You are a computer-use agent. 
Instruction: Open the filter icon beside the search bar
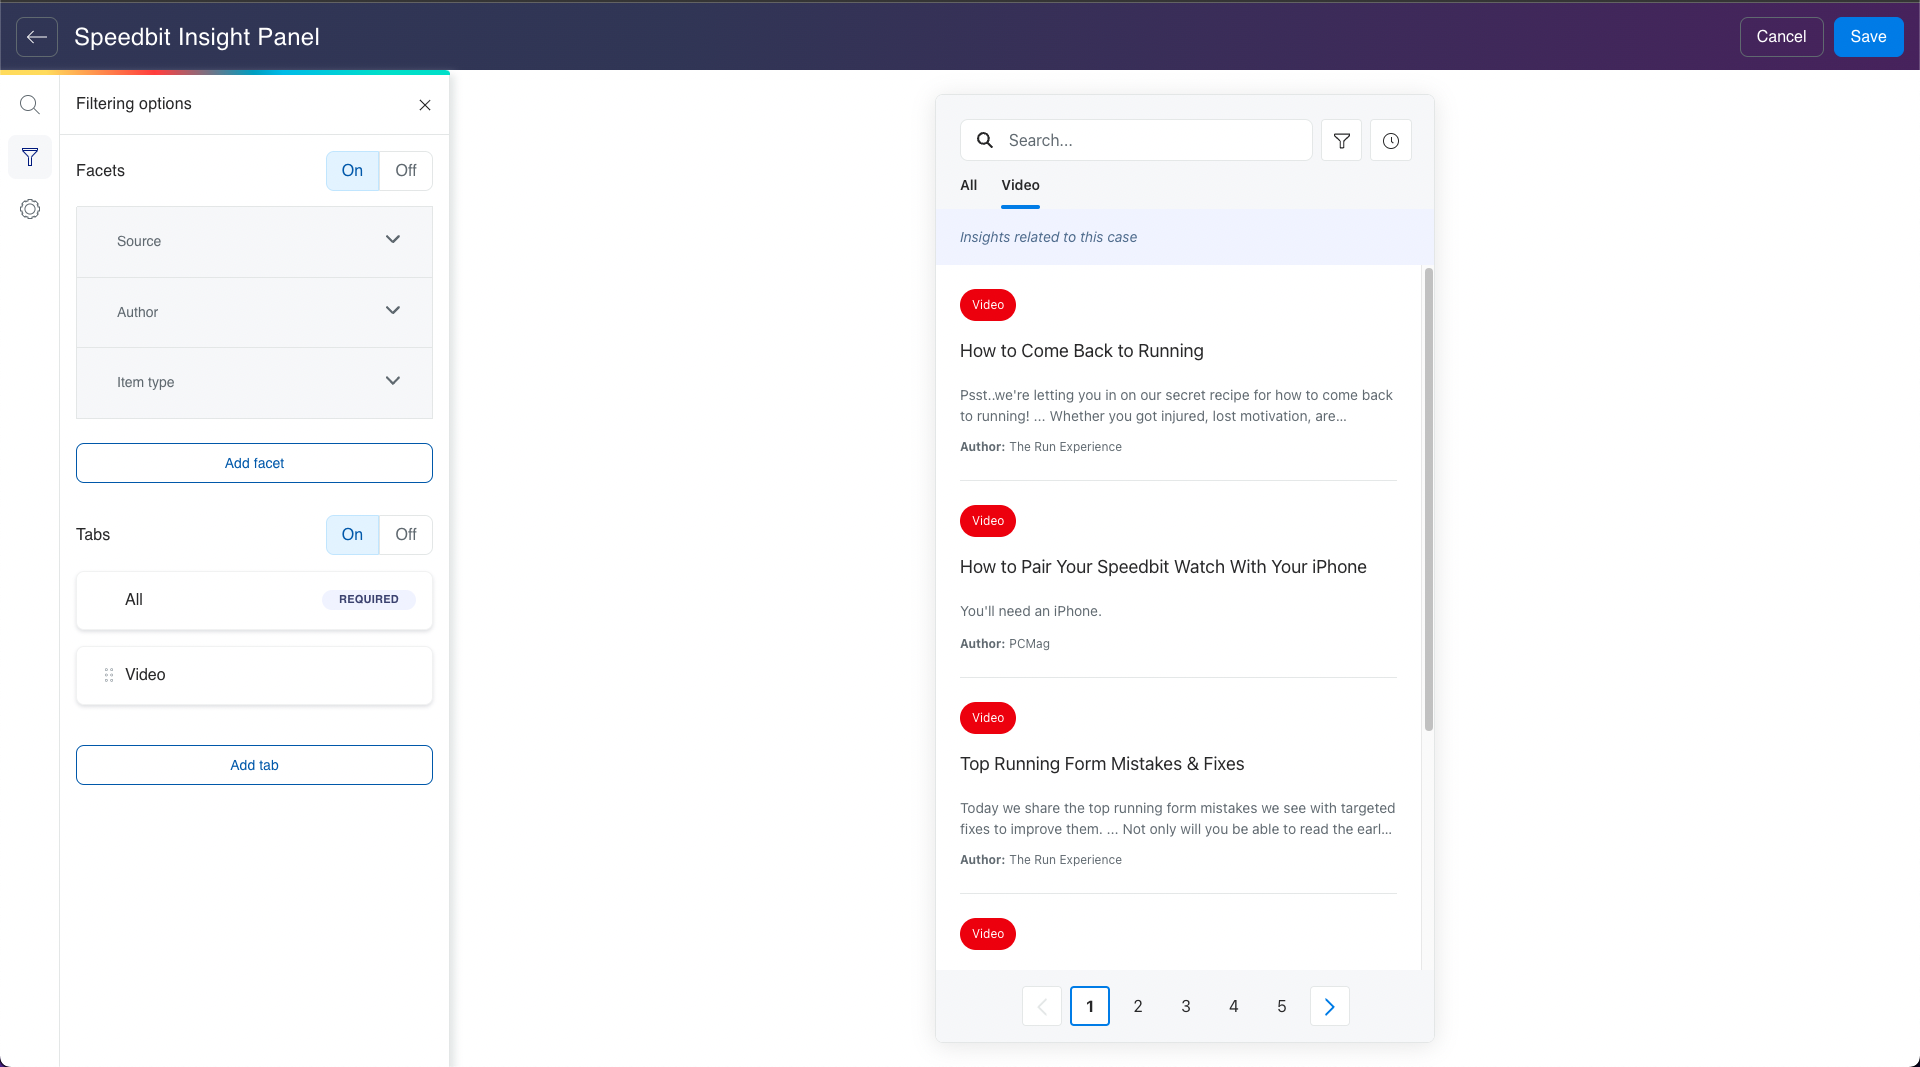(x=1341, y=140)
